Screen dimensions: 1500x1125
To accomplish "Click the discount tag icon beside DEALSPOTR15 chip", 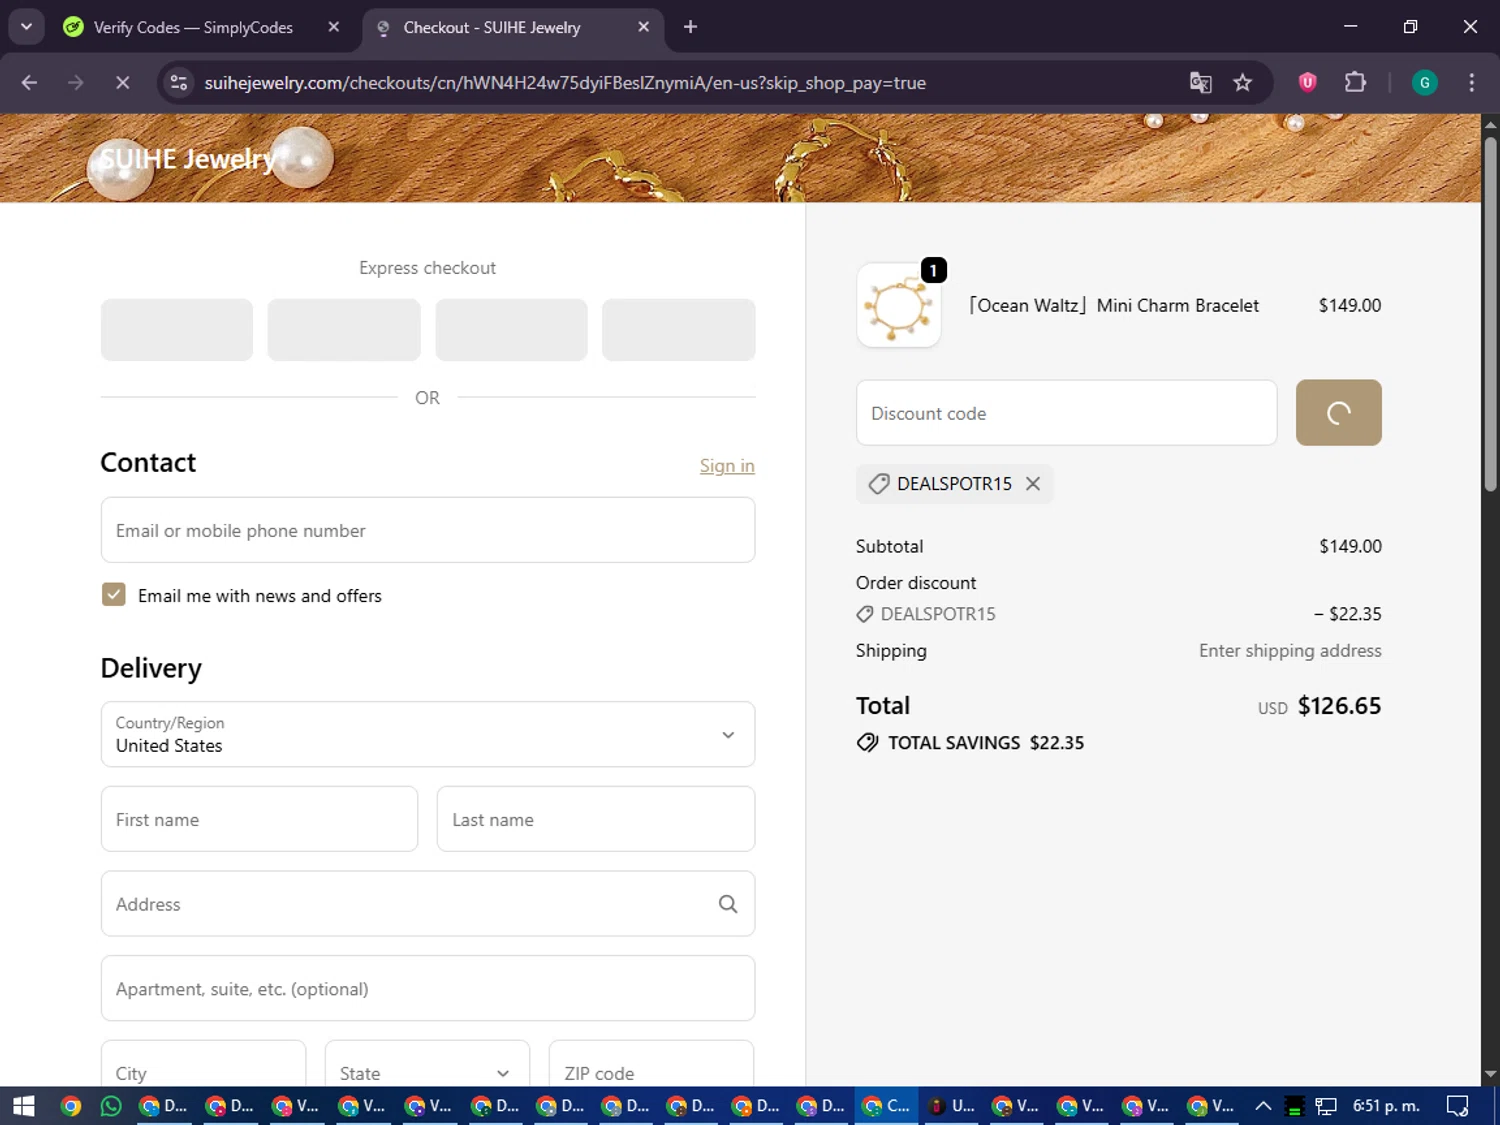I will [x=878, y=484].
